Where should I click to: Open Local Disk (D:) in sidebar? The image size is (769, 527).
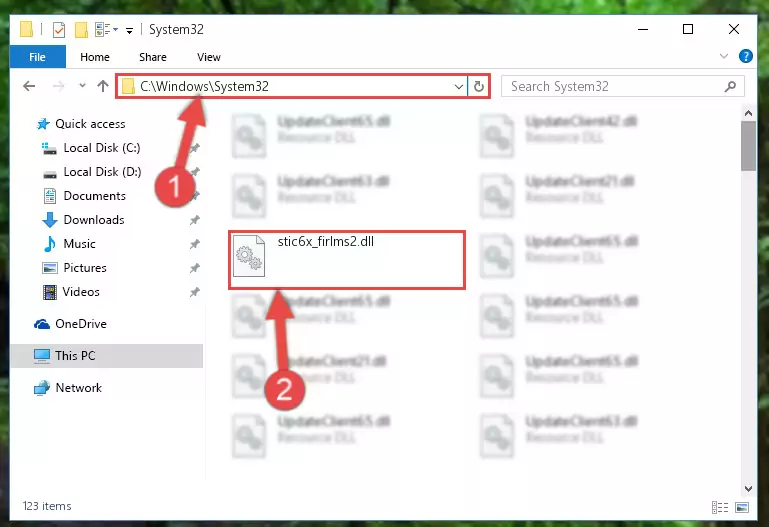pos(102,172)
